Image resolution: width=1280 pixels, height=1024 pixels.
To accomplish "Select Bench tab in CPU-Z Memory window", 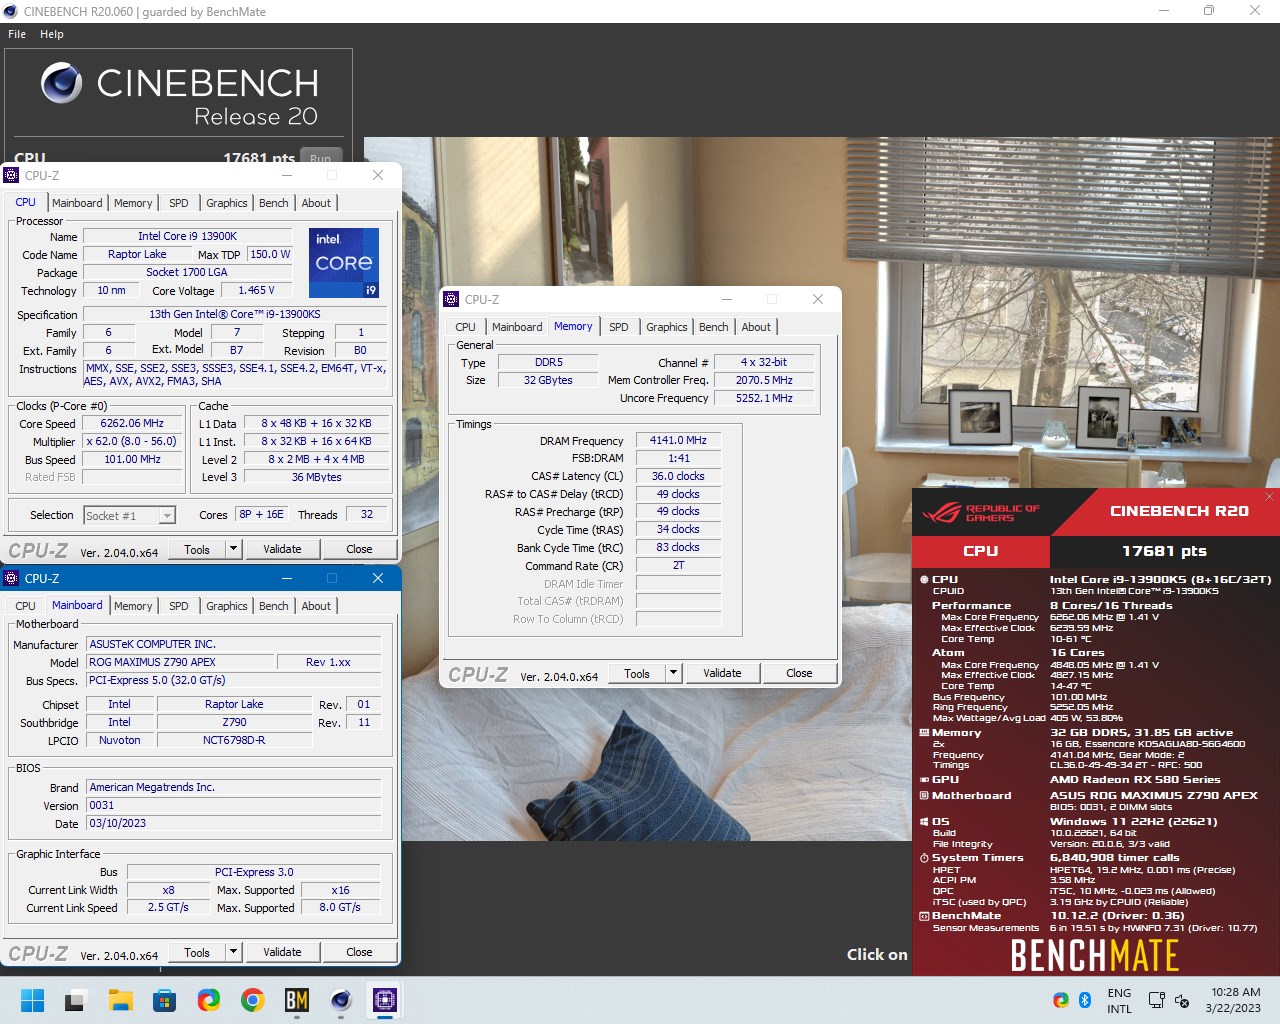I will pos(713,327).
